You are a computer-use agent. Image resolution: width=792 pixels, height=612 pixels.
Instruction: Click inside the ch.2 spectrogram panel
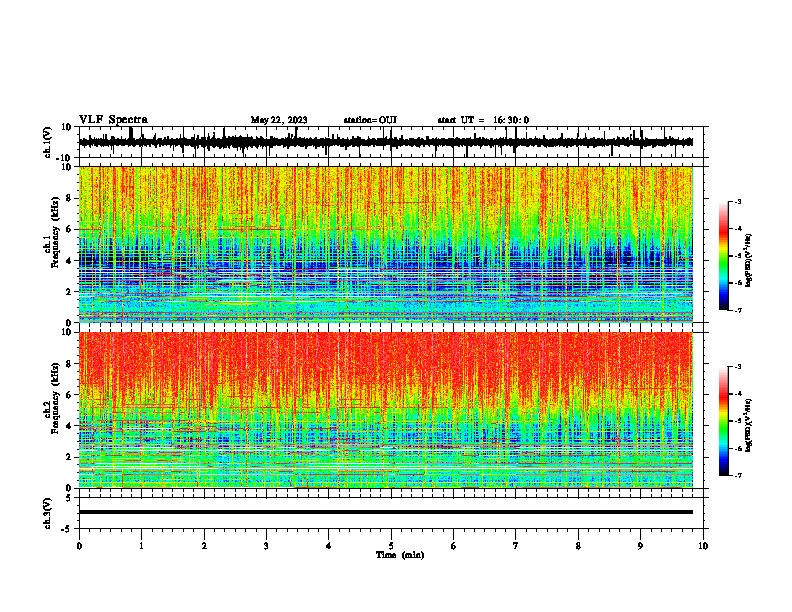pos(386,410)
